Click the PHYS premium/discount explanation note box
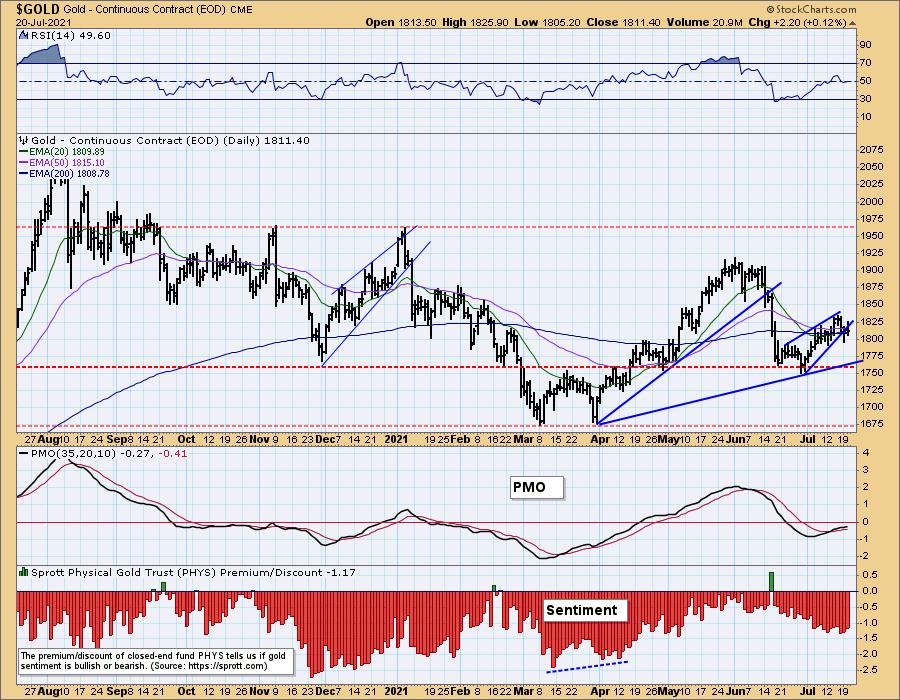This screenshot has height=700, width=900. click(x=156, y=661)
